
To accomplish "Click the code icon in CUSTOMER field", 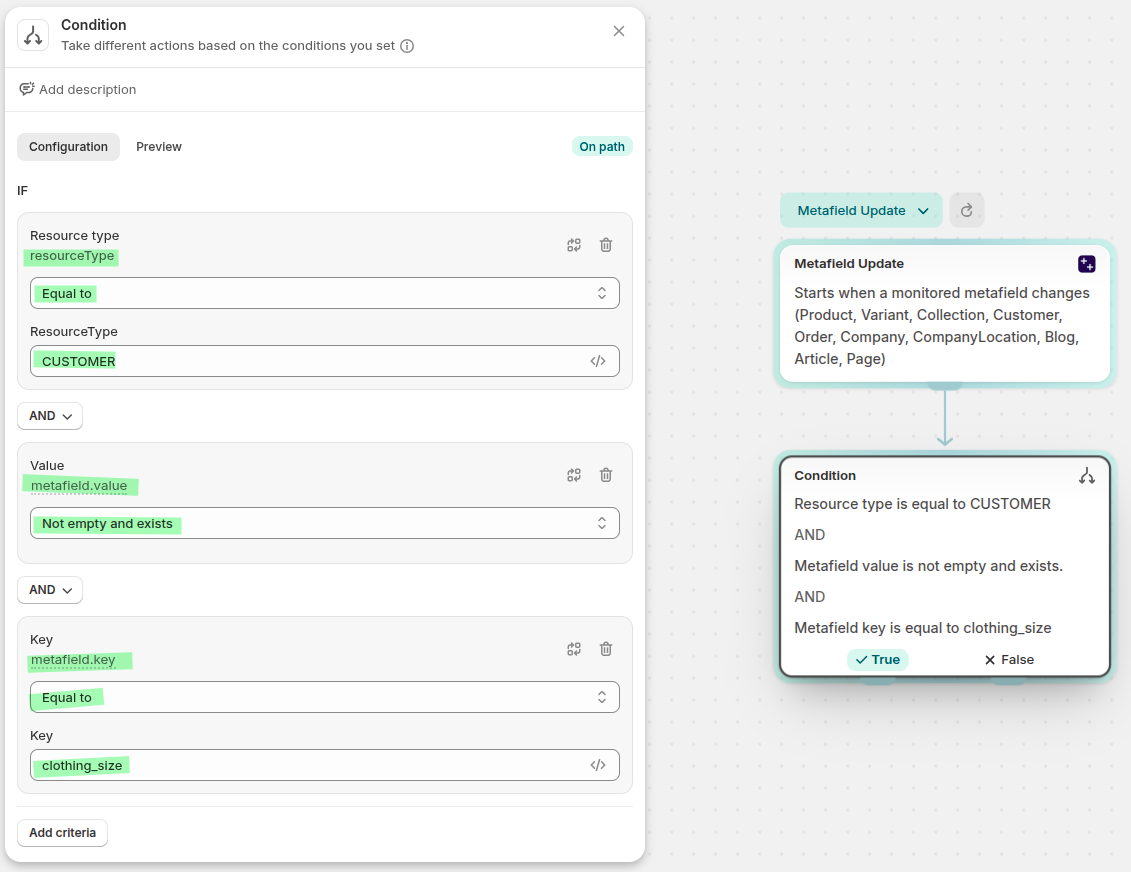I will tap(598, 361).
